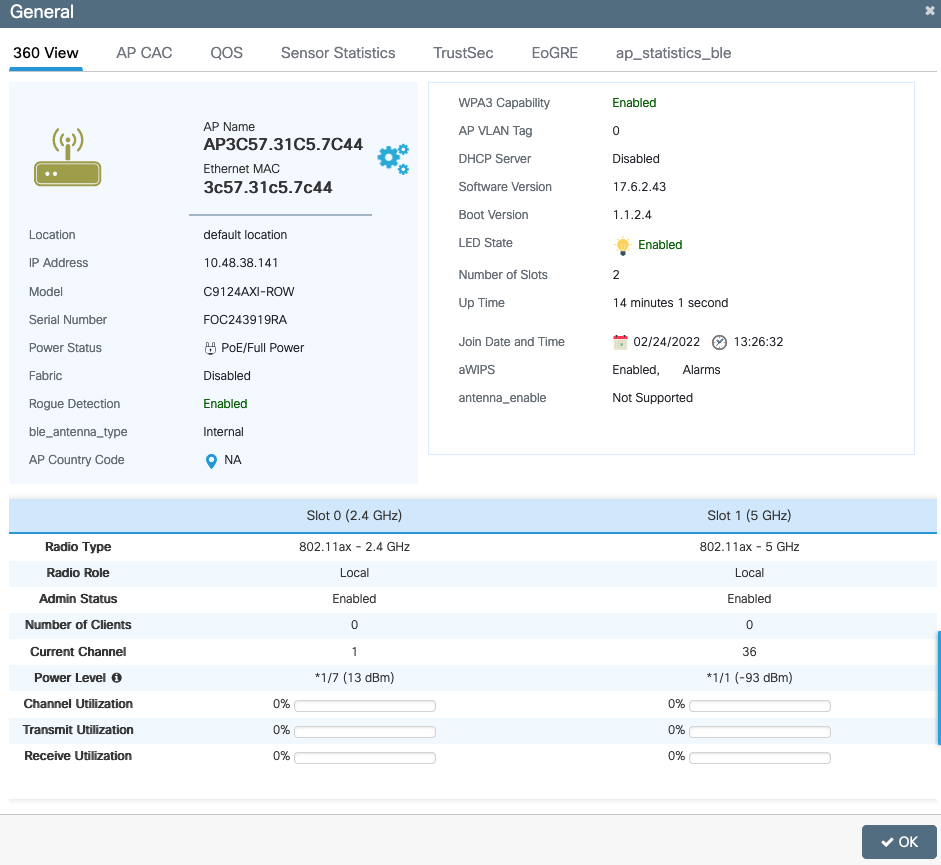The height and width of the screenshot is (865, 941).
Task: Click the AP settings gears icon
Action: [x=393, y=159]
